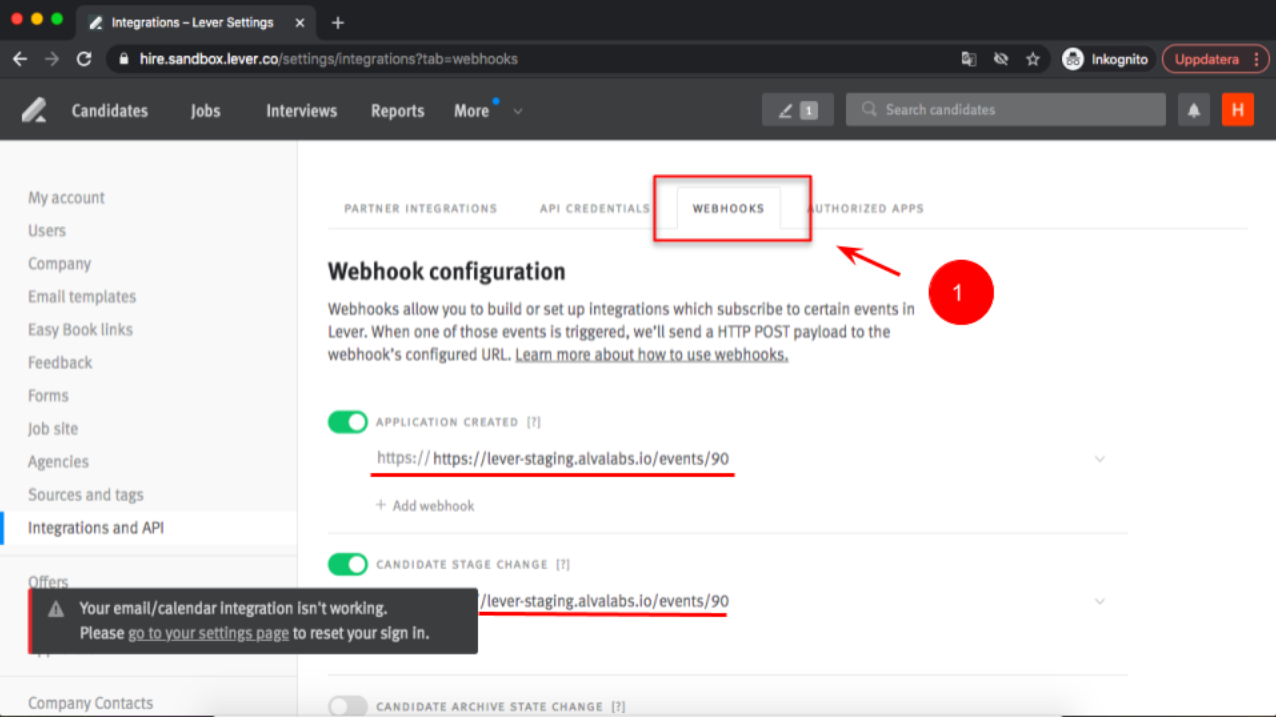This screenshot has width=1276, height=718.
Task: Switch to the API Credentials tab
Action: 594,208
